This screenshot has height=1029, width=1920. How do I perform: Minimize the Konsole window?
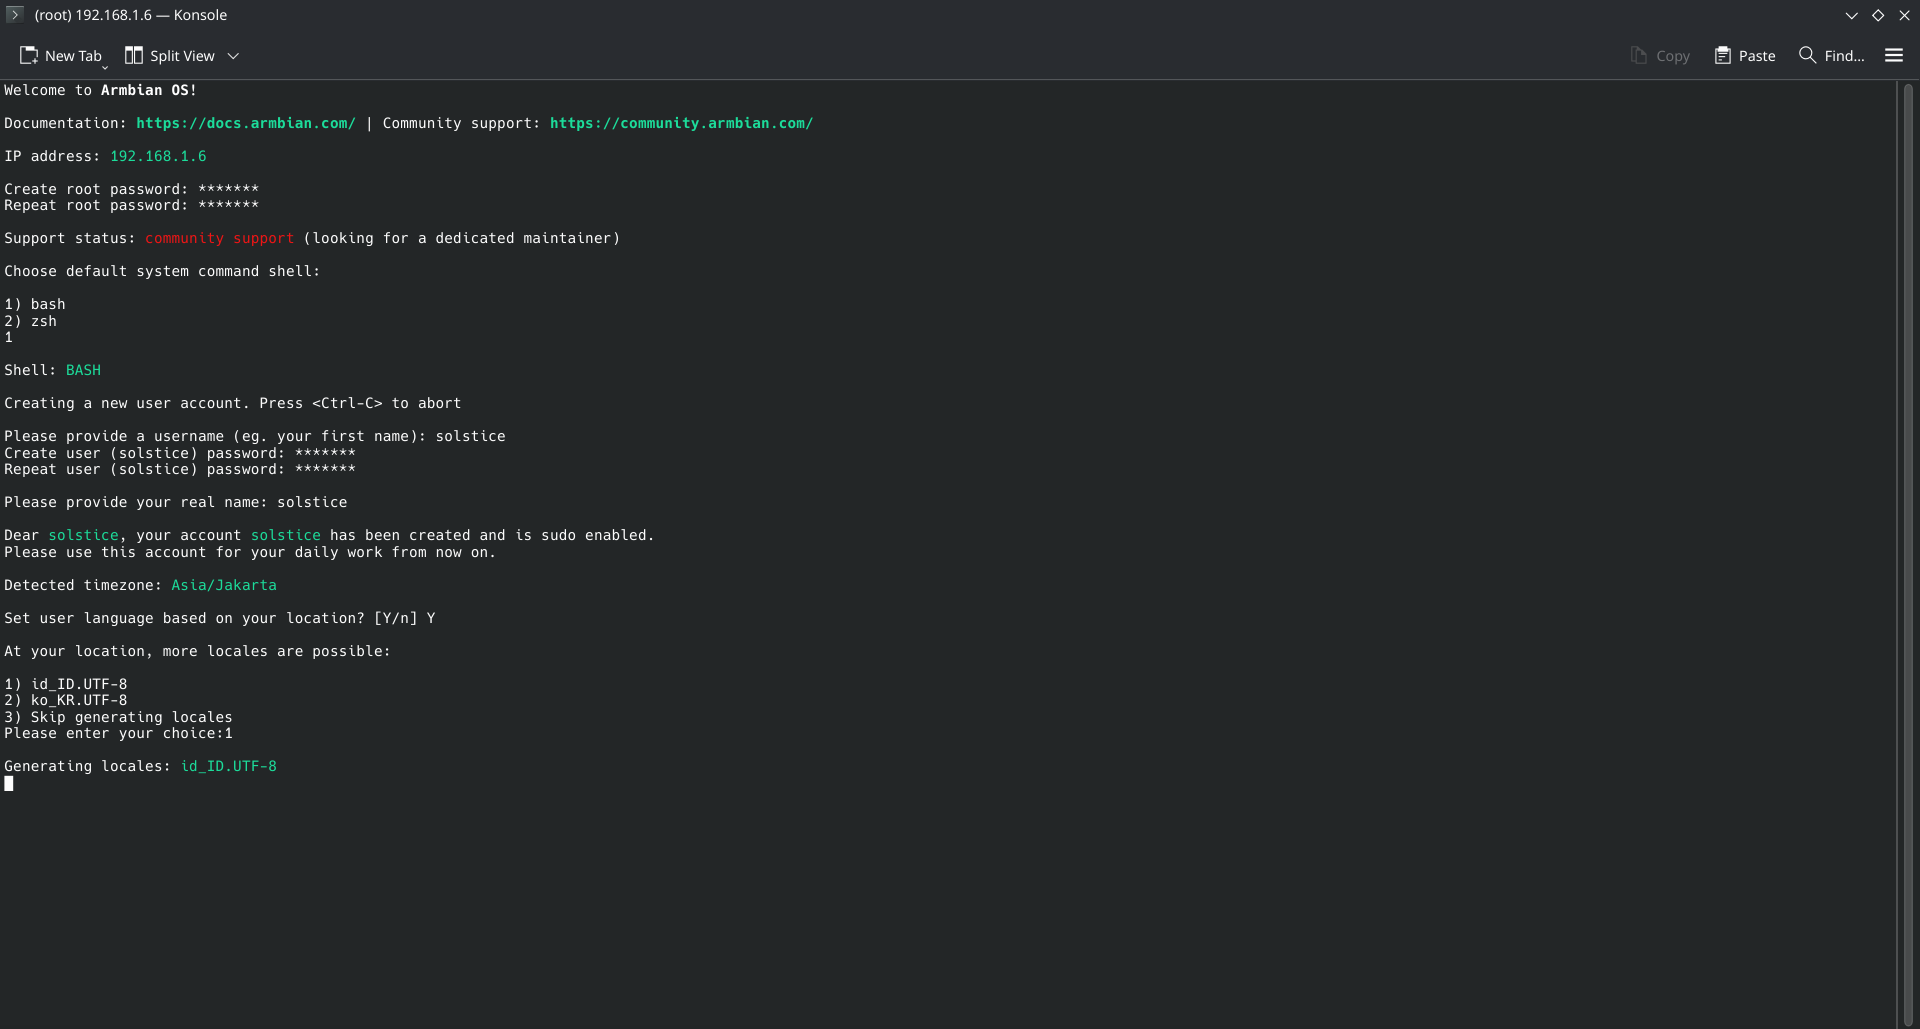click(x=1851, y=15)
